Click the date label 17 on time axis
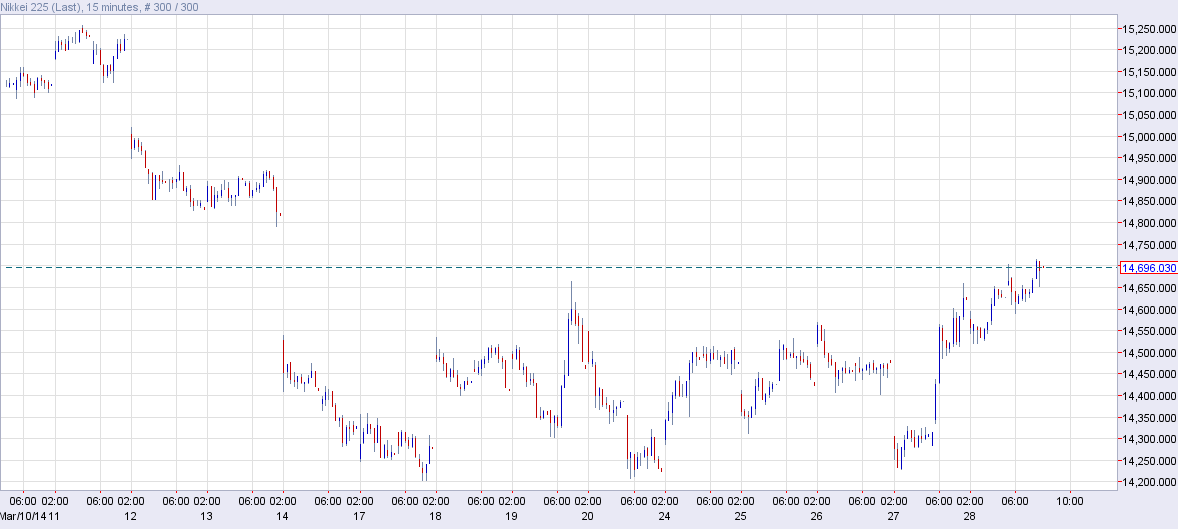The height and width of the screenshot is (529, 1178). pyautogui.click(x=359, y=516)
